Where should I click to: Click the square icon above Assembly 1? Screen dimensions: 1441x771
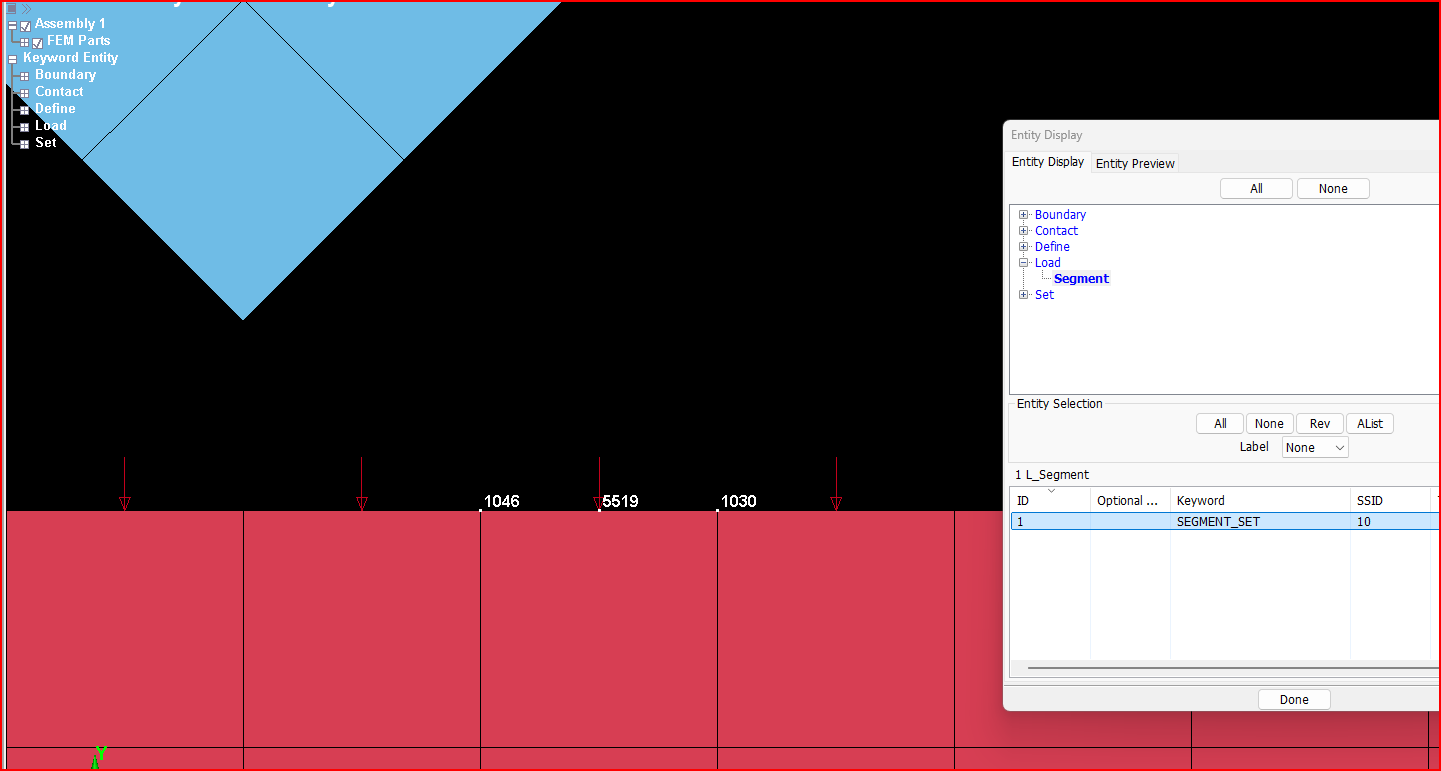click(12, 8)
